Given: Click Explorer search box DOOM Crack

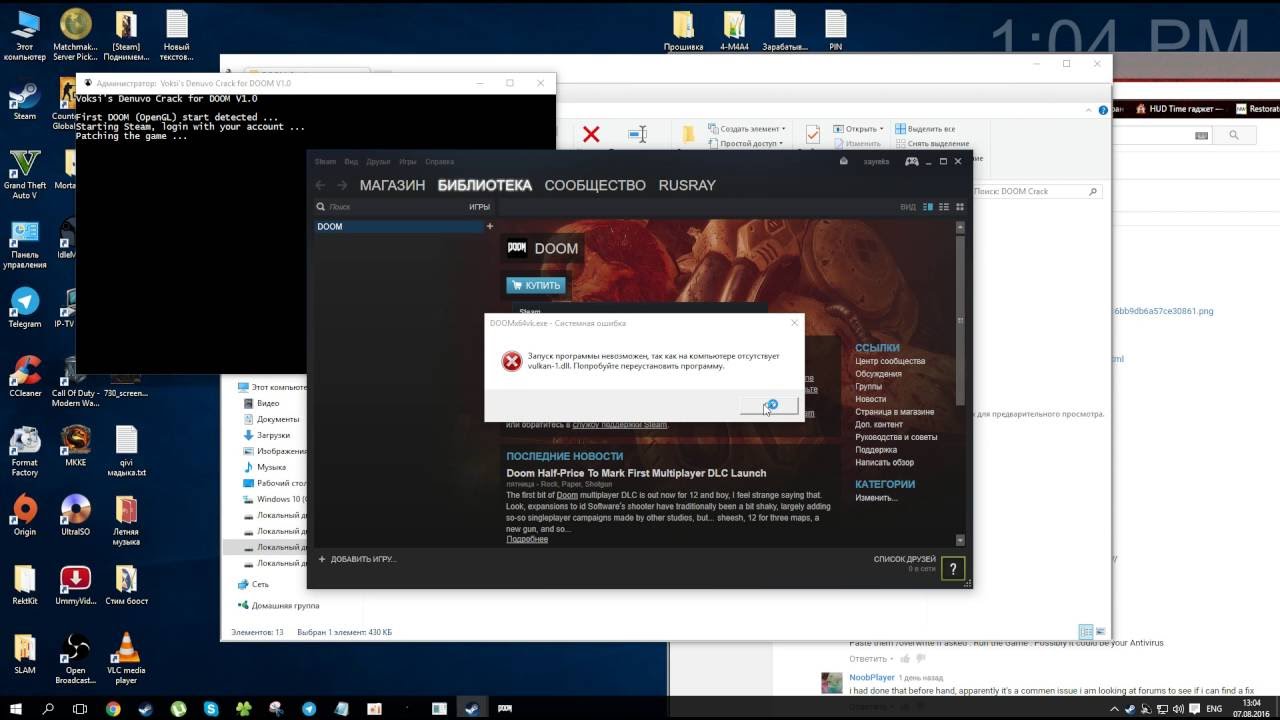Looking at the screenshot, I should [x=1036, y=191].
